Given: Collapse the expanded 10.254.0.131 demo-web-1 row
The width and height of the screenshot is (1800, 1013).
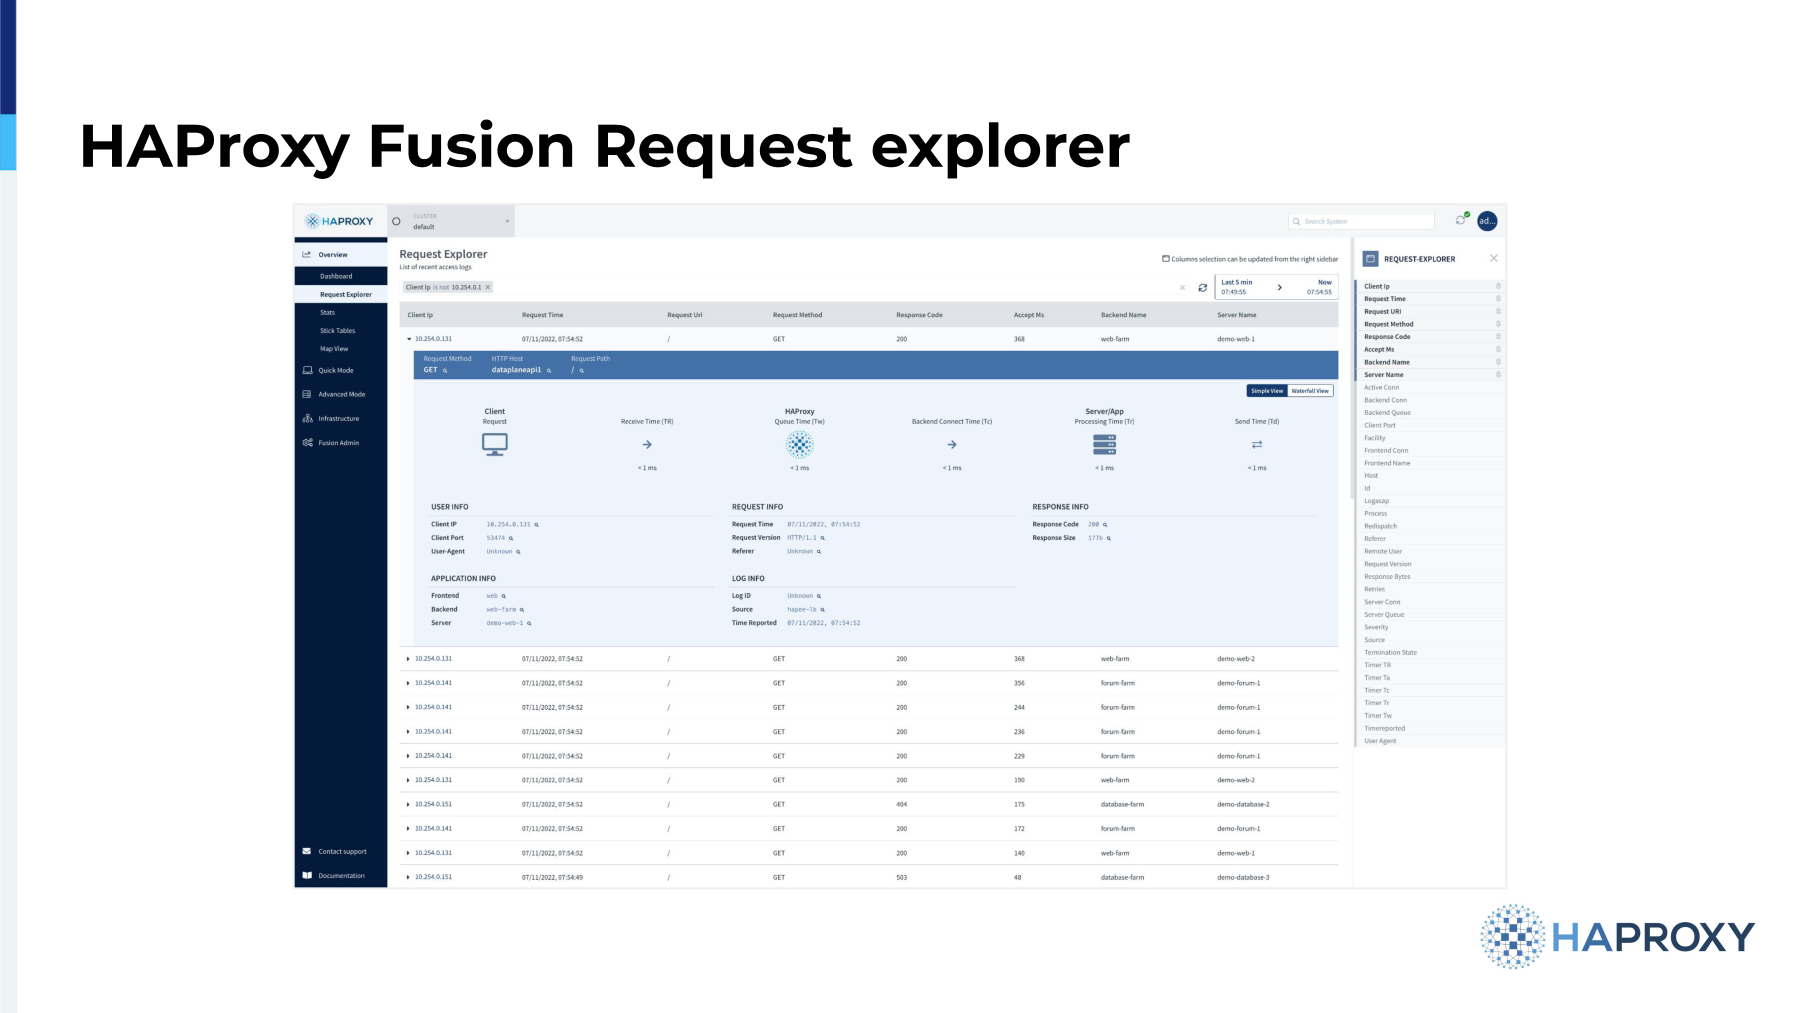Looking at the screenshot, I should [409, 339].
